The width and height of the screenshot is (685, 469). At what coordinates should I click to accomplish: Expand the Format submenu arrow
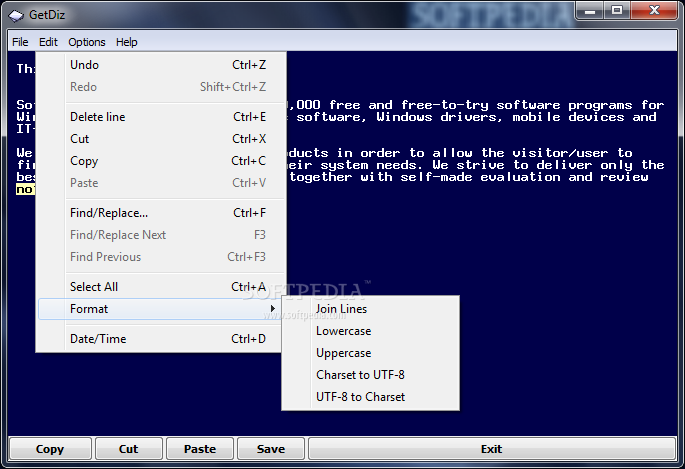(273, 309)
